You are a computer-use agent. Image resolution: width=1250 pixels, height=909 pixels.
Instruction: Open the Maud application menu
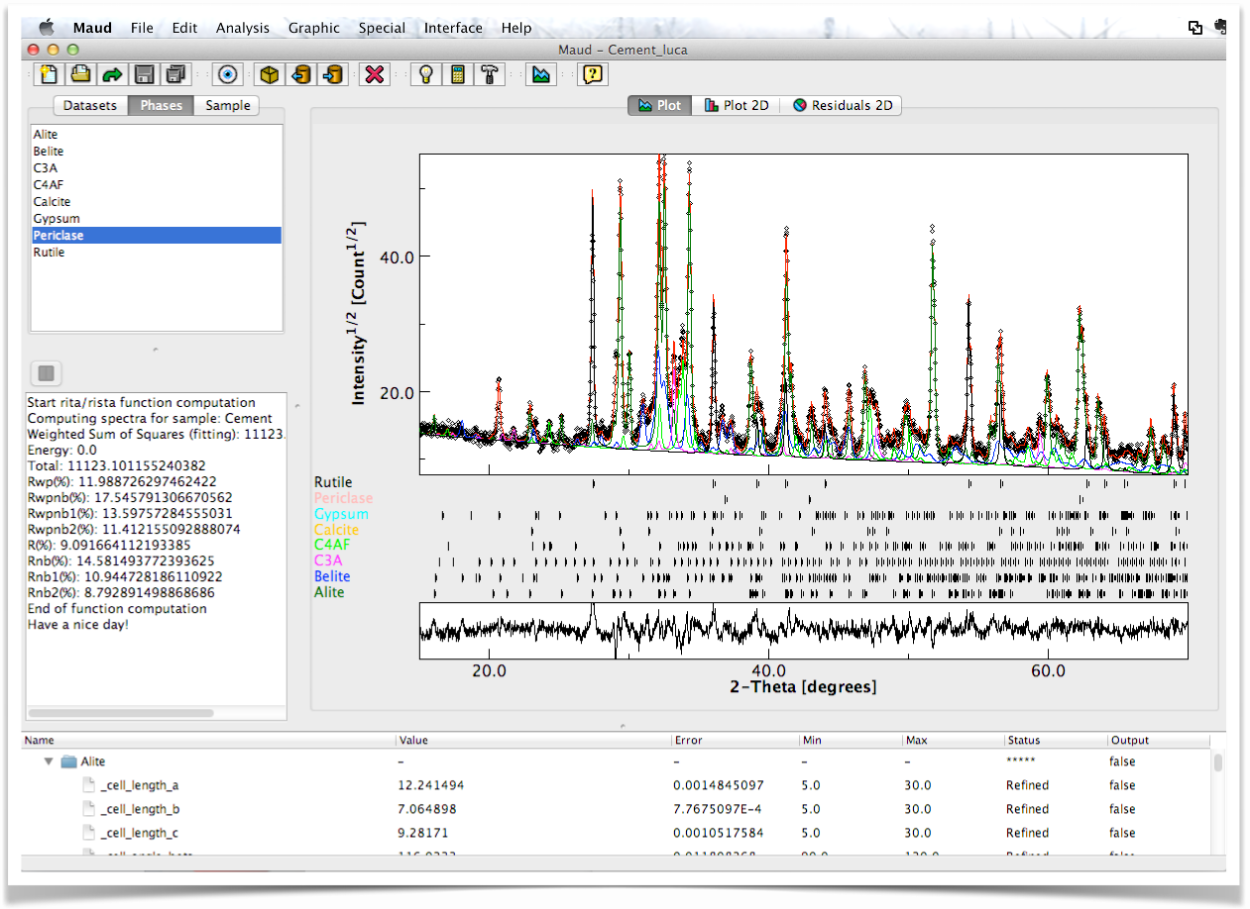pyautogui.click(x=92, y=28)
